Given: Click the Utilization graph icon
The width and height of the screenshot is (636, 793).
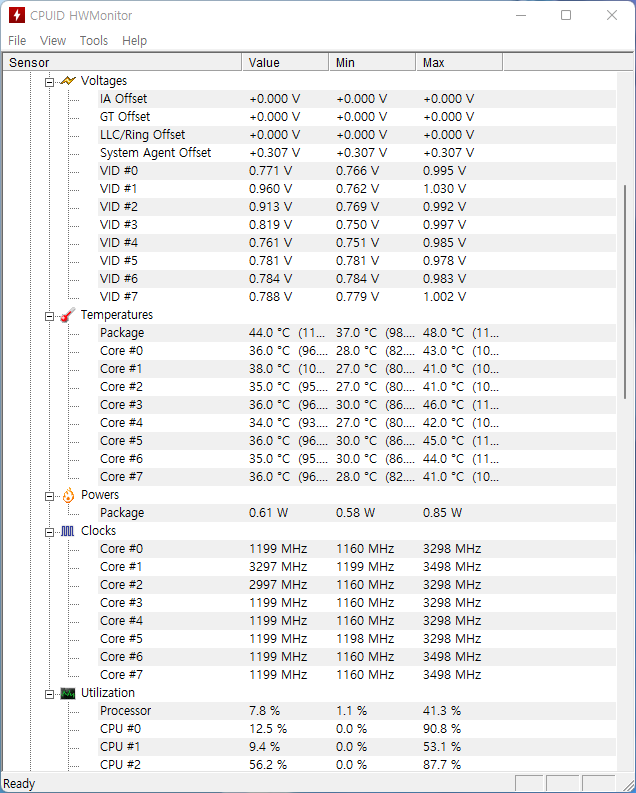Looking at the screenshot, I should coord(68,693).
